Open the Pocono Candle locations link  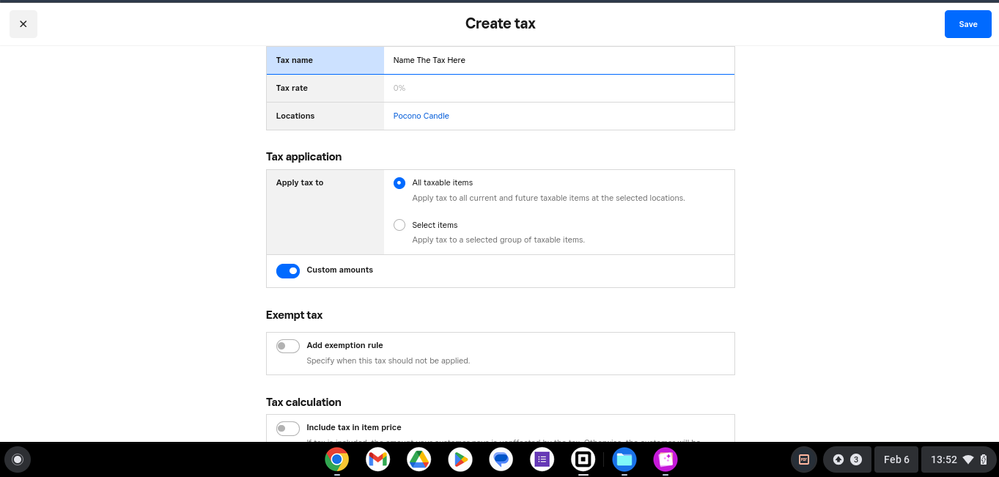coord(421,116)
